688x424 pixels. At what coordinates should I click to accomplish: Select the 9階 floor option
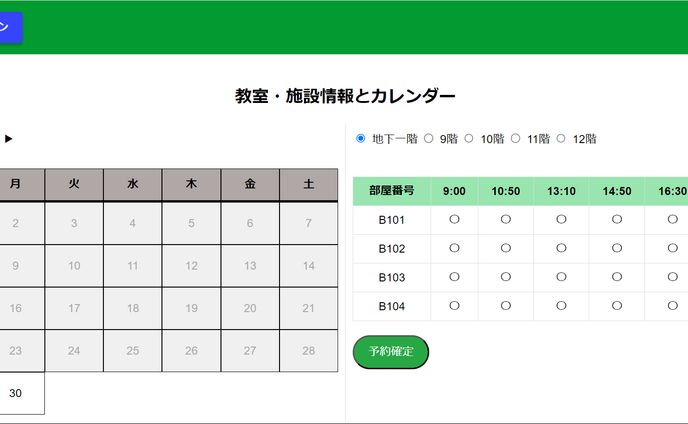coord(428,138)
